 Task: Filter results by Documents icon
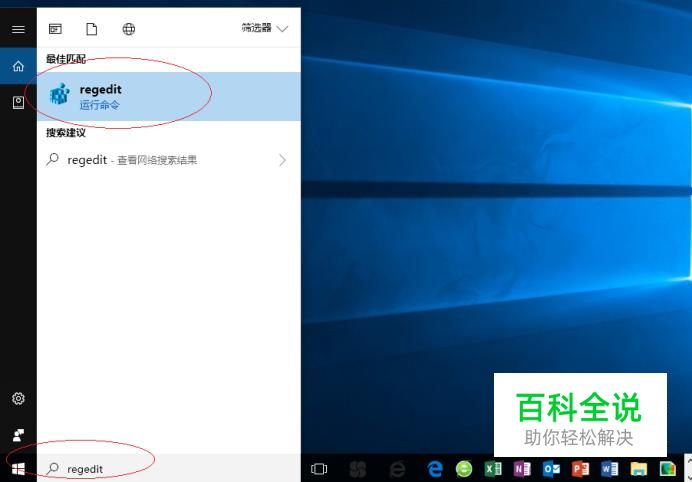pyautogui.click(x=91, y=29)
